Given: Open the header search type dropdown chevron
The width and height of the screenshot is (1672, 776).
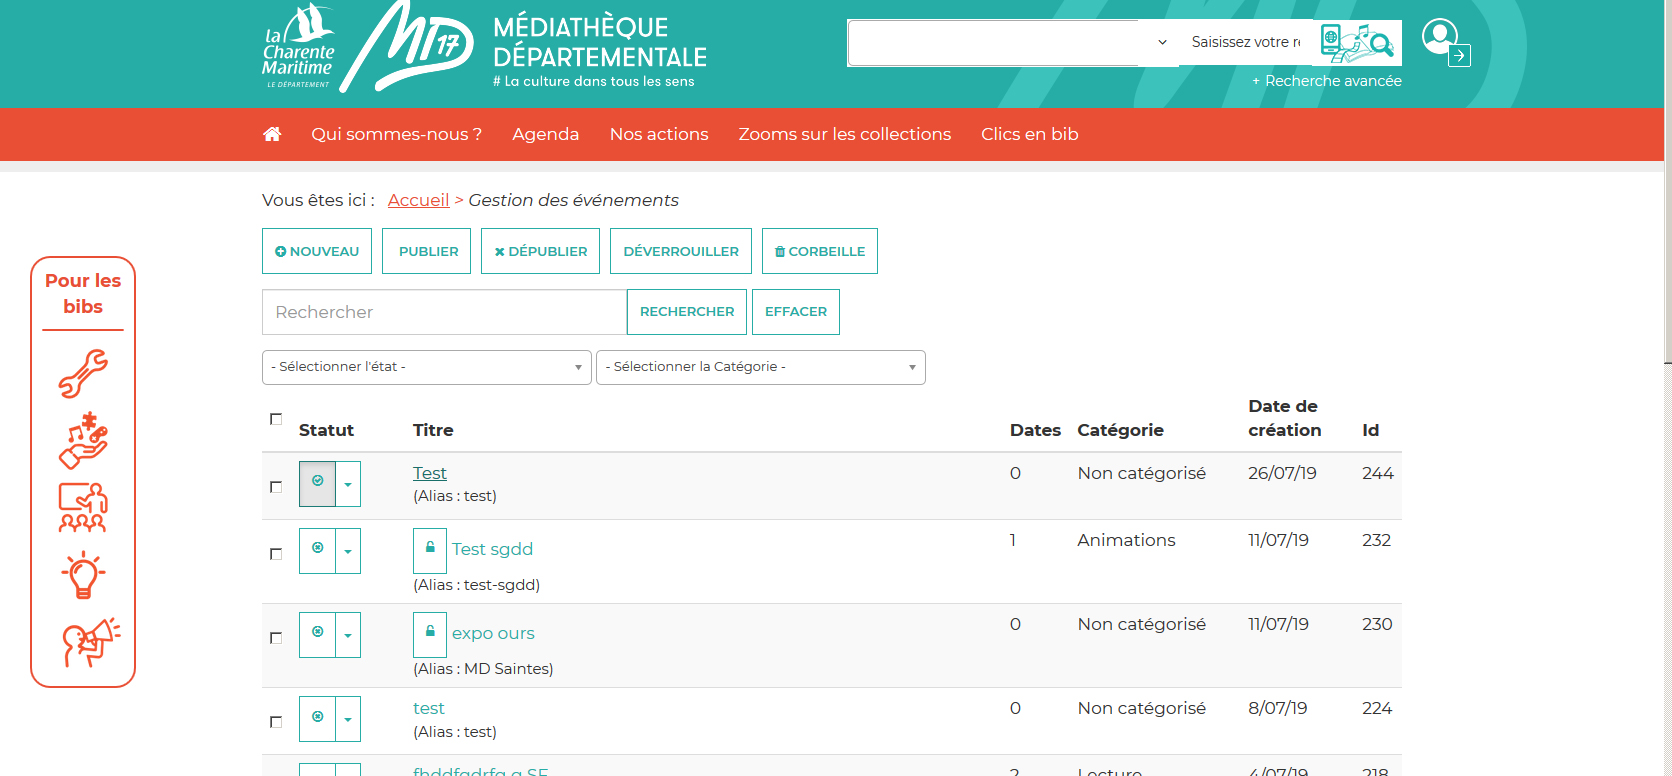Looking at the screenshot, I should pyautogui.click(x=1162, y=42).
